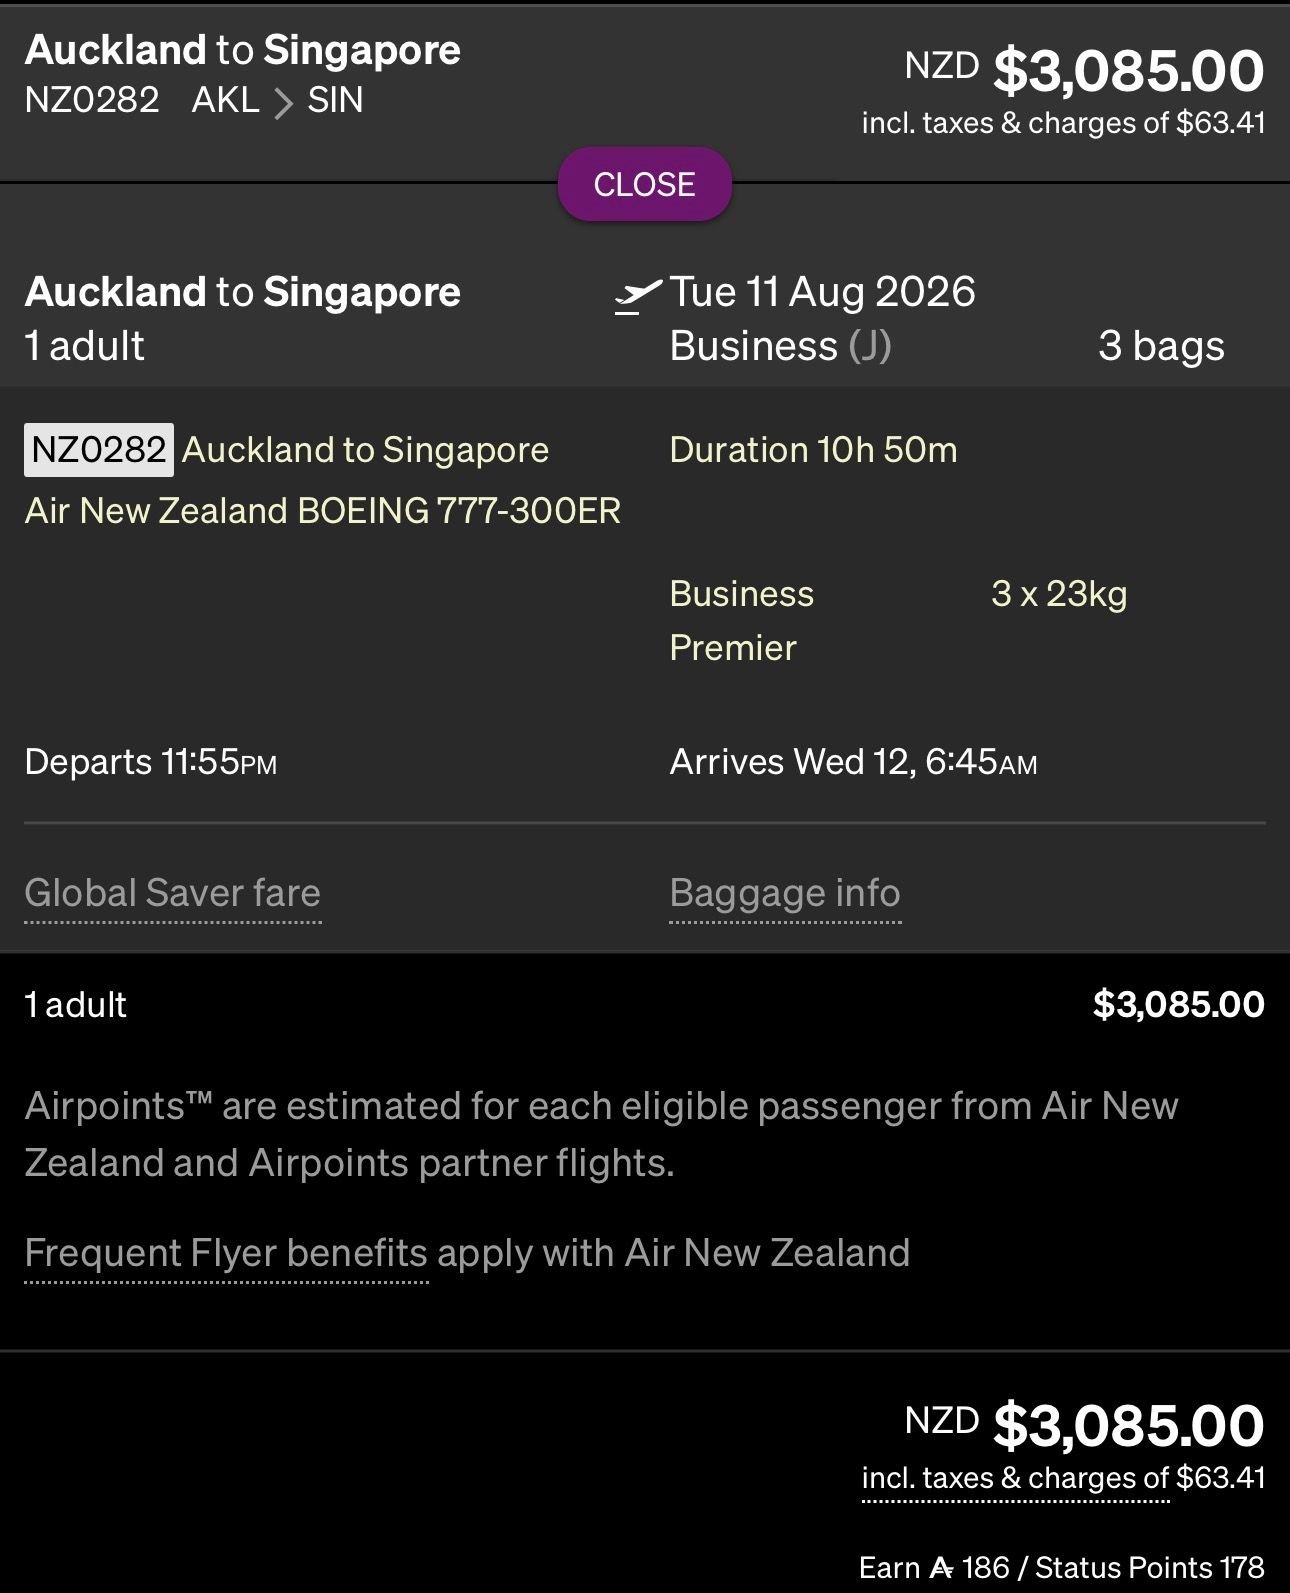The image size is (1290, 1593).
Task: Click the Duration 10h 50m label
Action: (x=813, y=450)
